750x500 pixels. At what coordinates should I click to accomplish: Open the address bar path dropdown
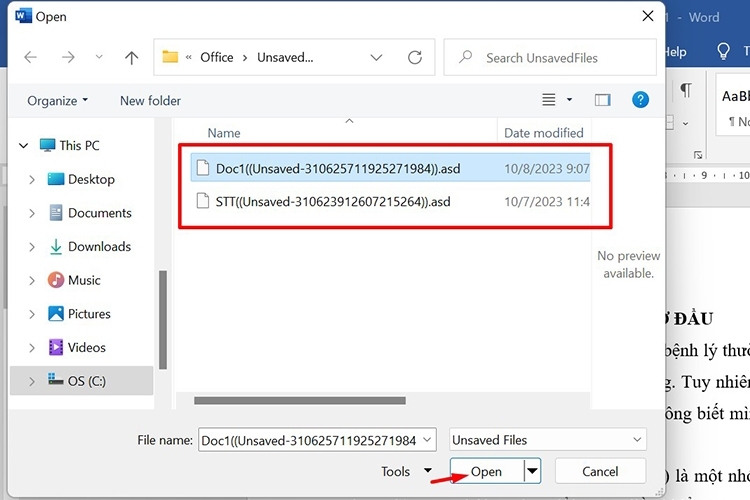[376, 57]
